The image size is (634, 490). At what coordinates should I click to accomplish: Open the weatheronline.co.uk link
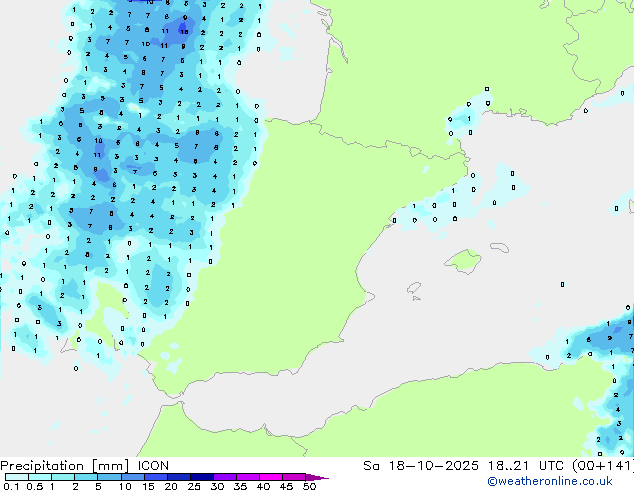[x=550, y=481]
